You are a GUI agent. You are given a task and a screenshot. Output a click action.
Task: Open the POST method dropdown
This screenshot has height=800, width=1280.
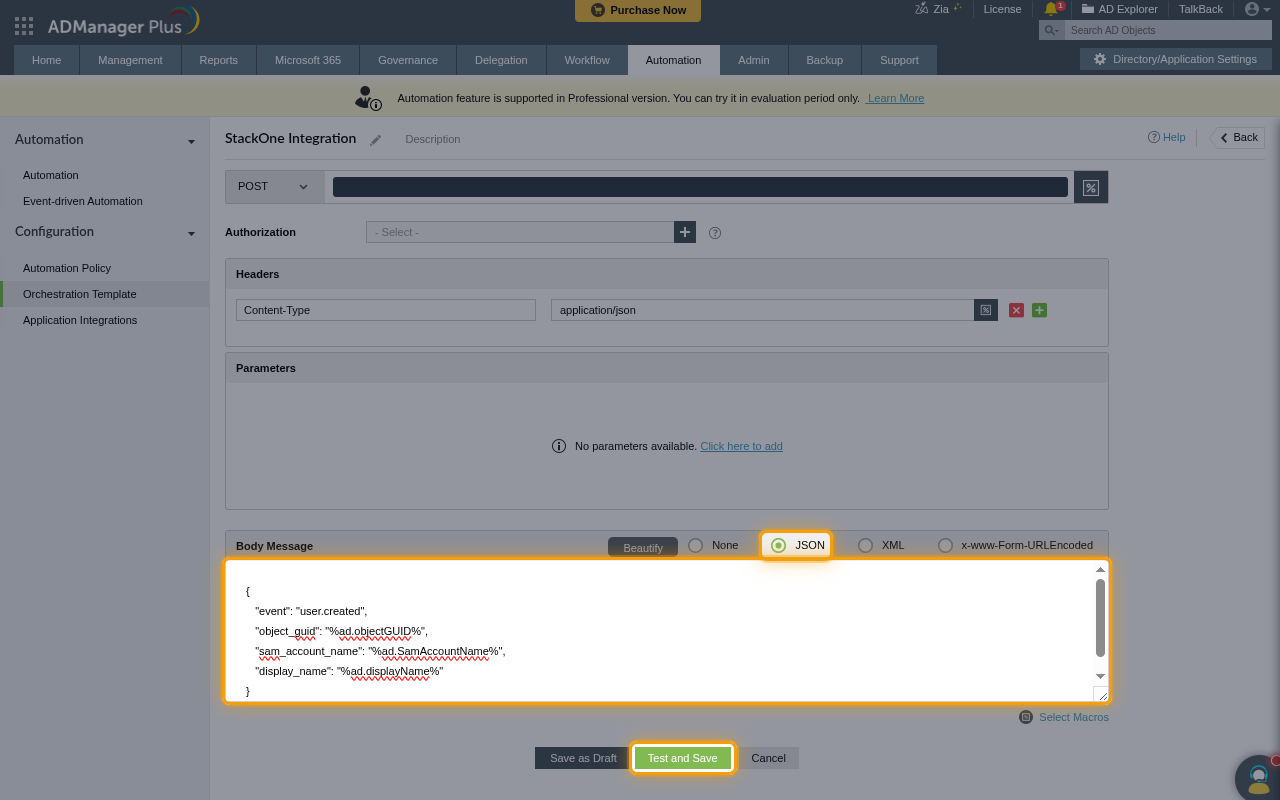(275, 187)
